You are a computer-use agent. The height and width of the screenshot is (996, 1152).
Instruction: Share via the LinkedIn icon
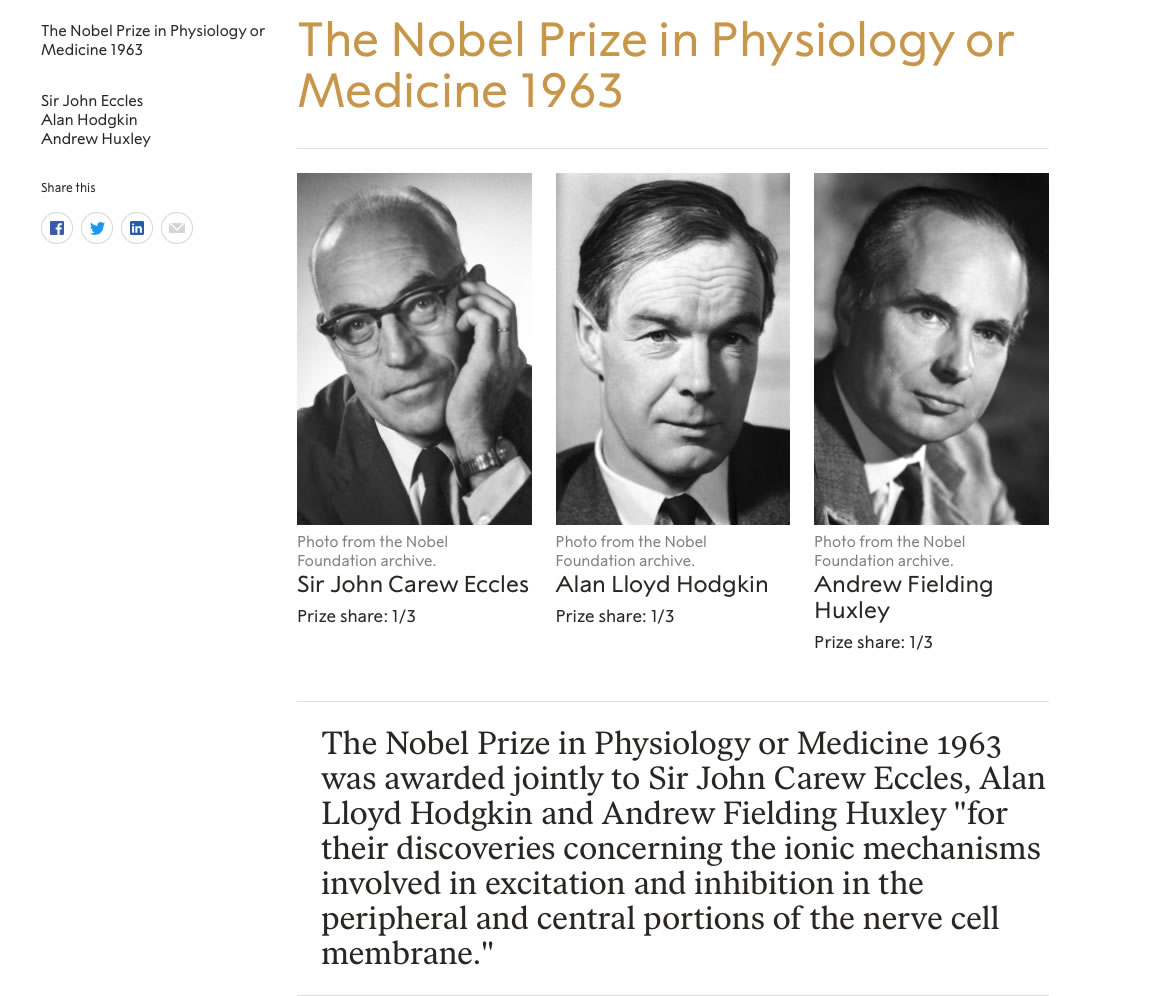[137, 228]
